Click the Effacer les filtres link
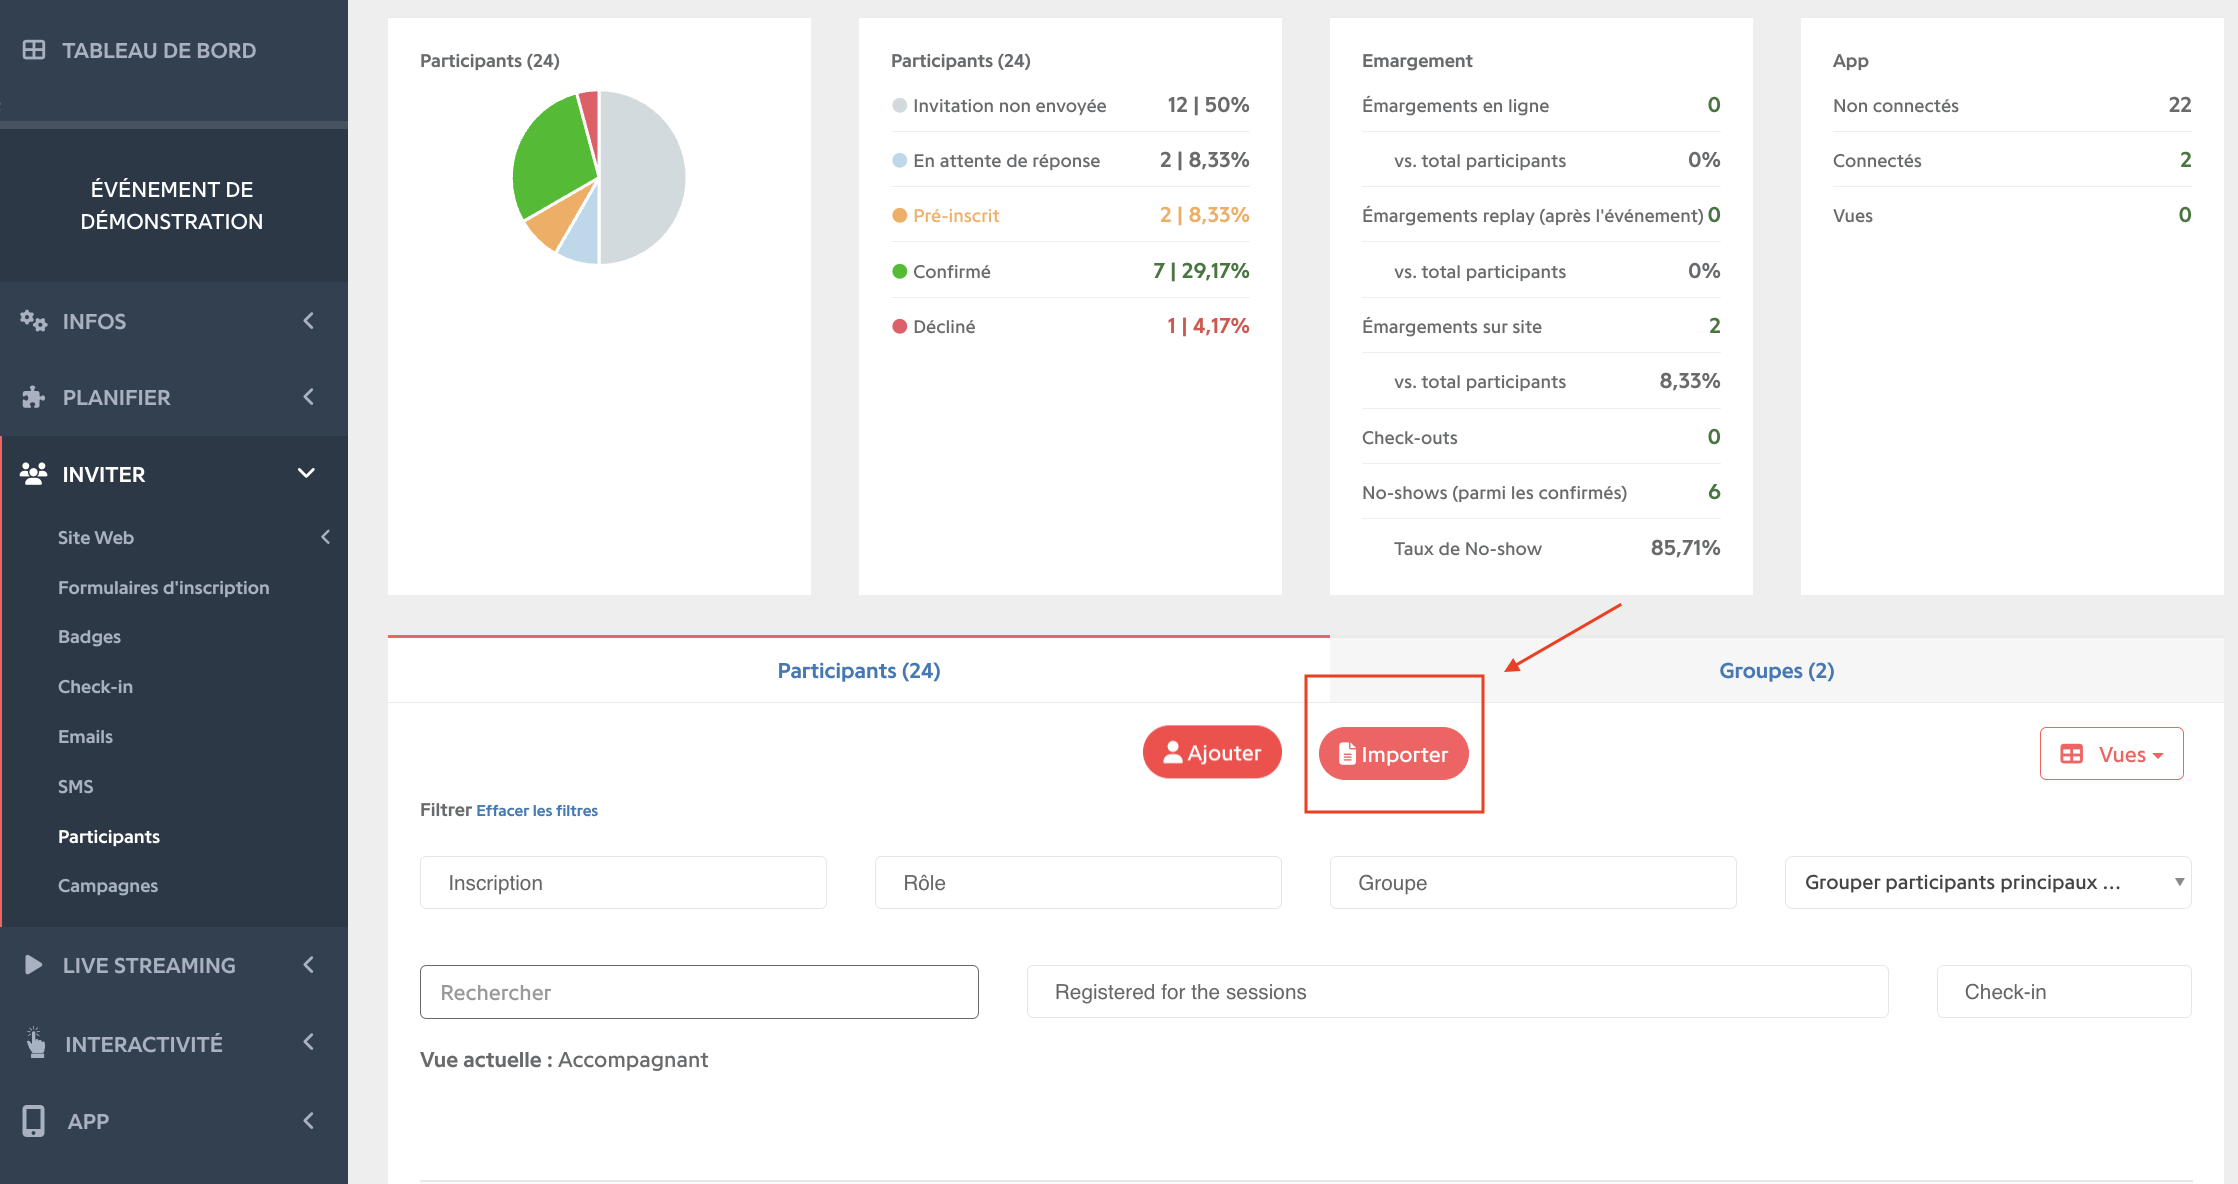 pyautogui.click(x=537, y=811)
